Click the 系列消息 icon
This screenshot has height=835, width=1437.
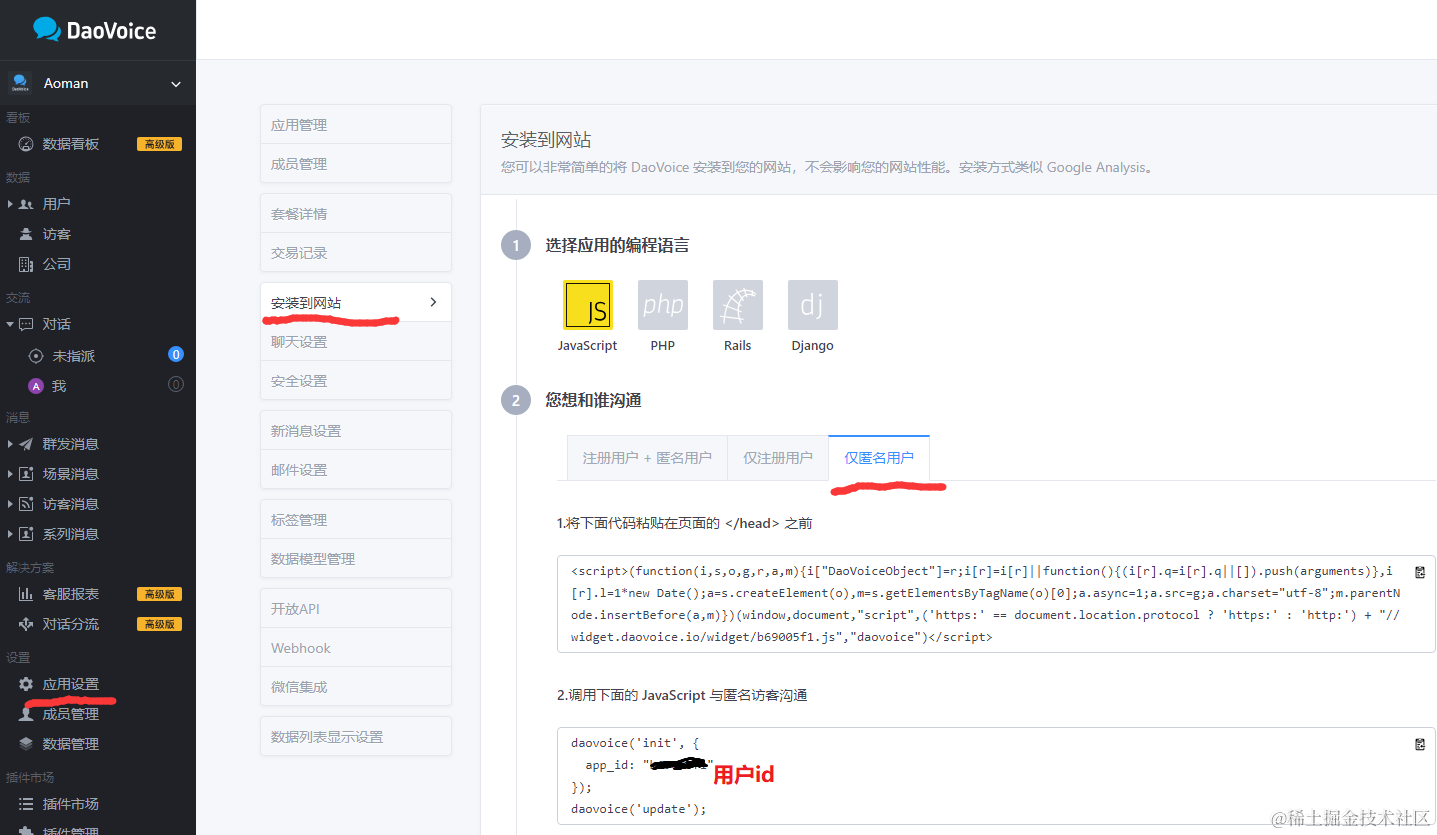pos(26,534)
